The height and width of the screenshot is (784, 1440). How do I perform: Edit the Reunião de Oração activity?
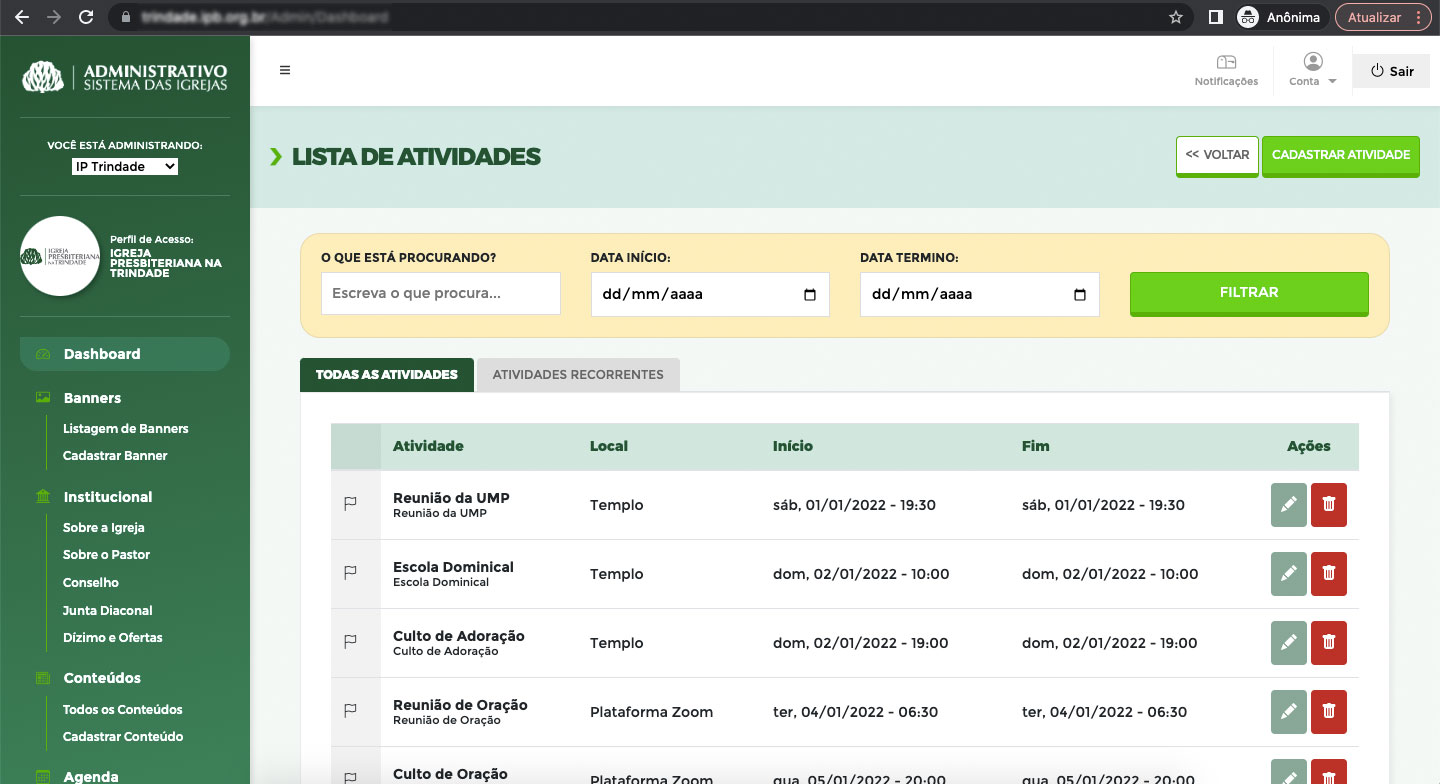click(x=1288, y=712)
